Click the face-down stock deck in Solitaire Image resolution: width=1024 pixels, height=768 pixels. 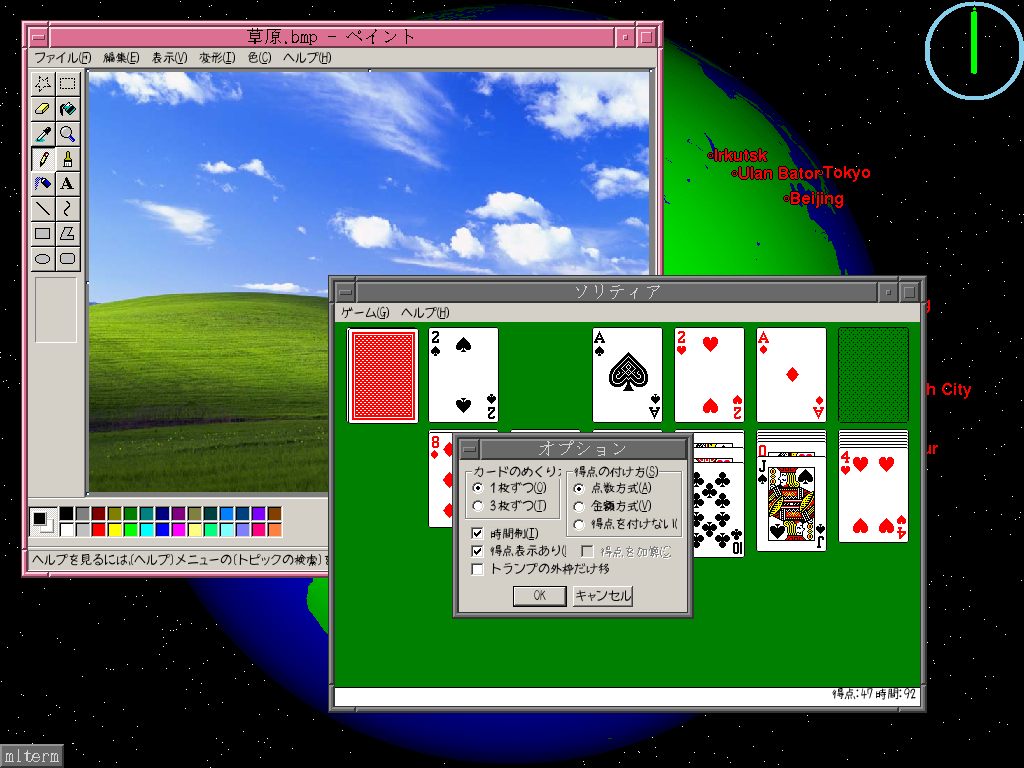tap(383, 376)
